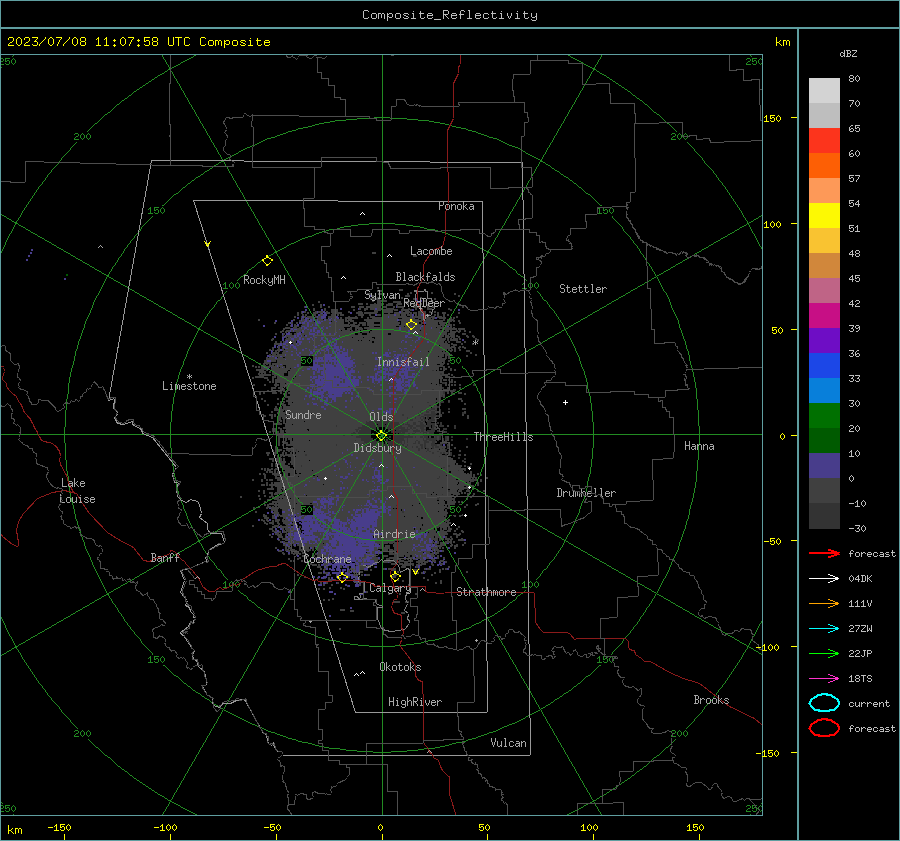Click the Cochrane label
Image resolution: width=900 pixels, height=841 pixels.
pyautogui.click(x=327, y=559)
